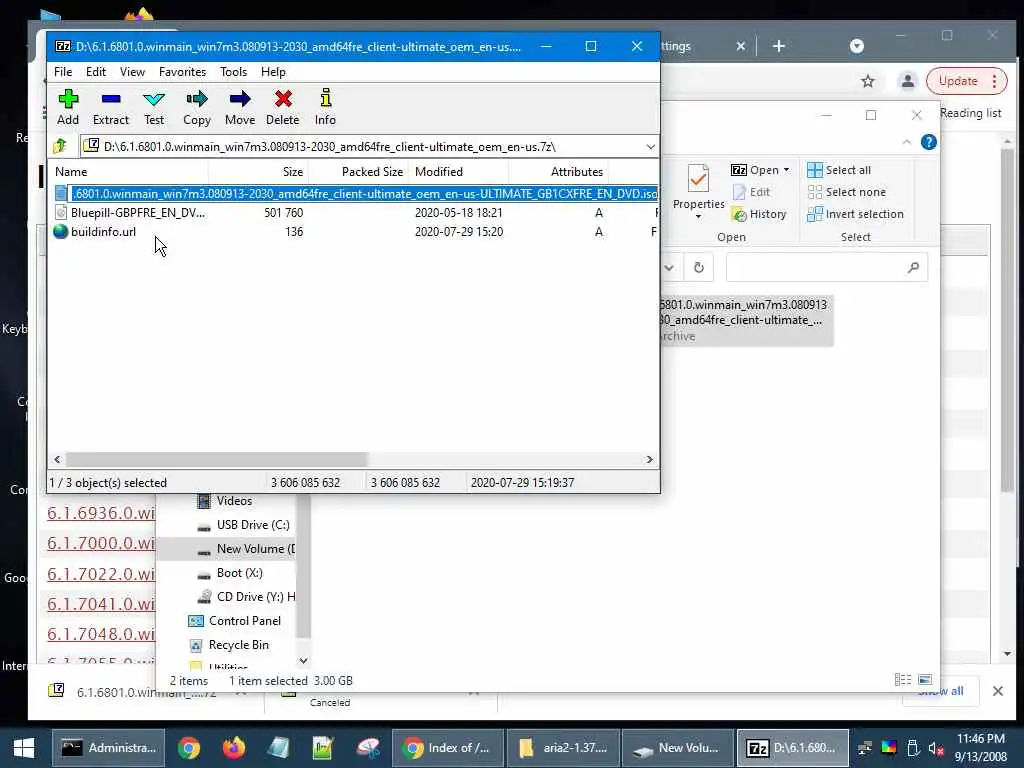Open the Windows Start menu
1024x768 pixels.
(x=24, y=748)
